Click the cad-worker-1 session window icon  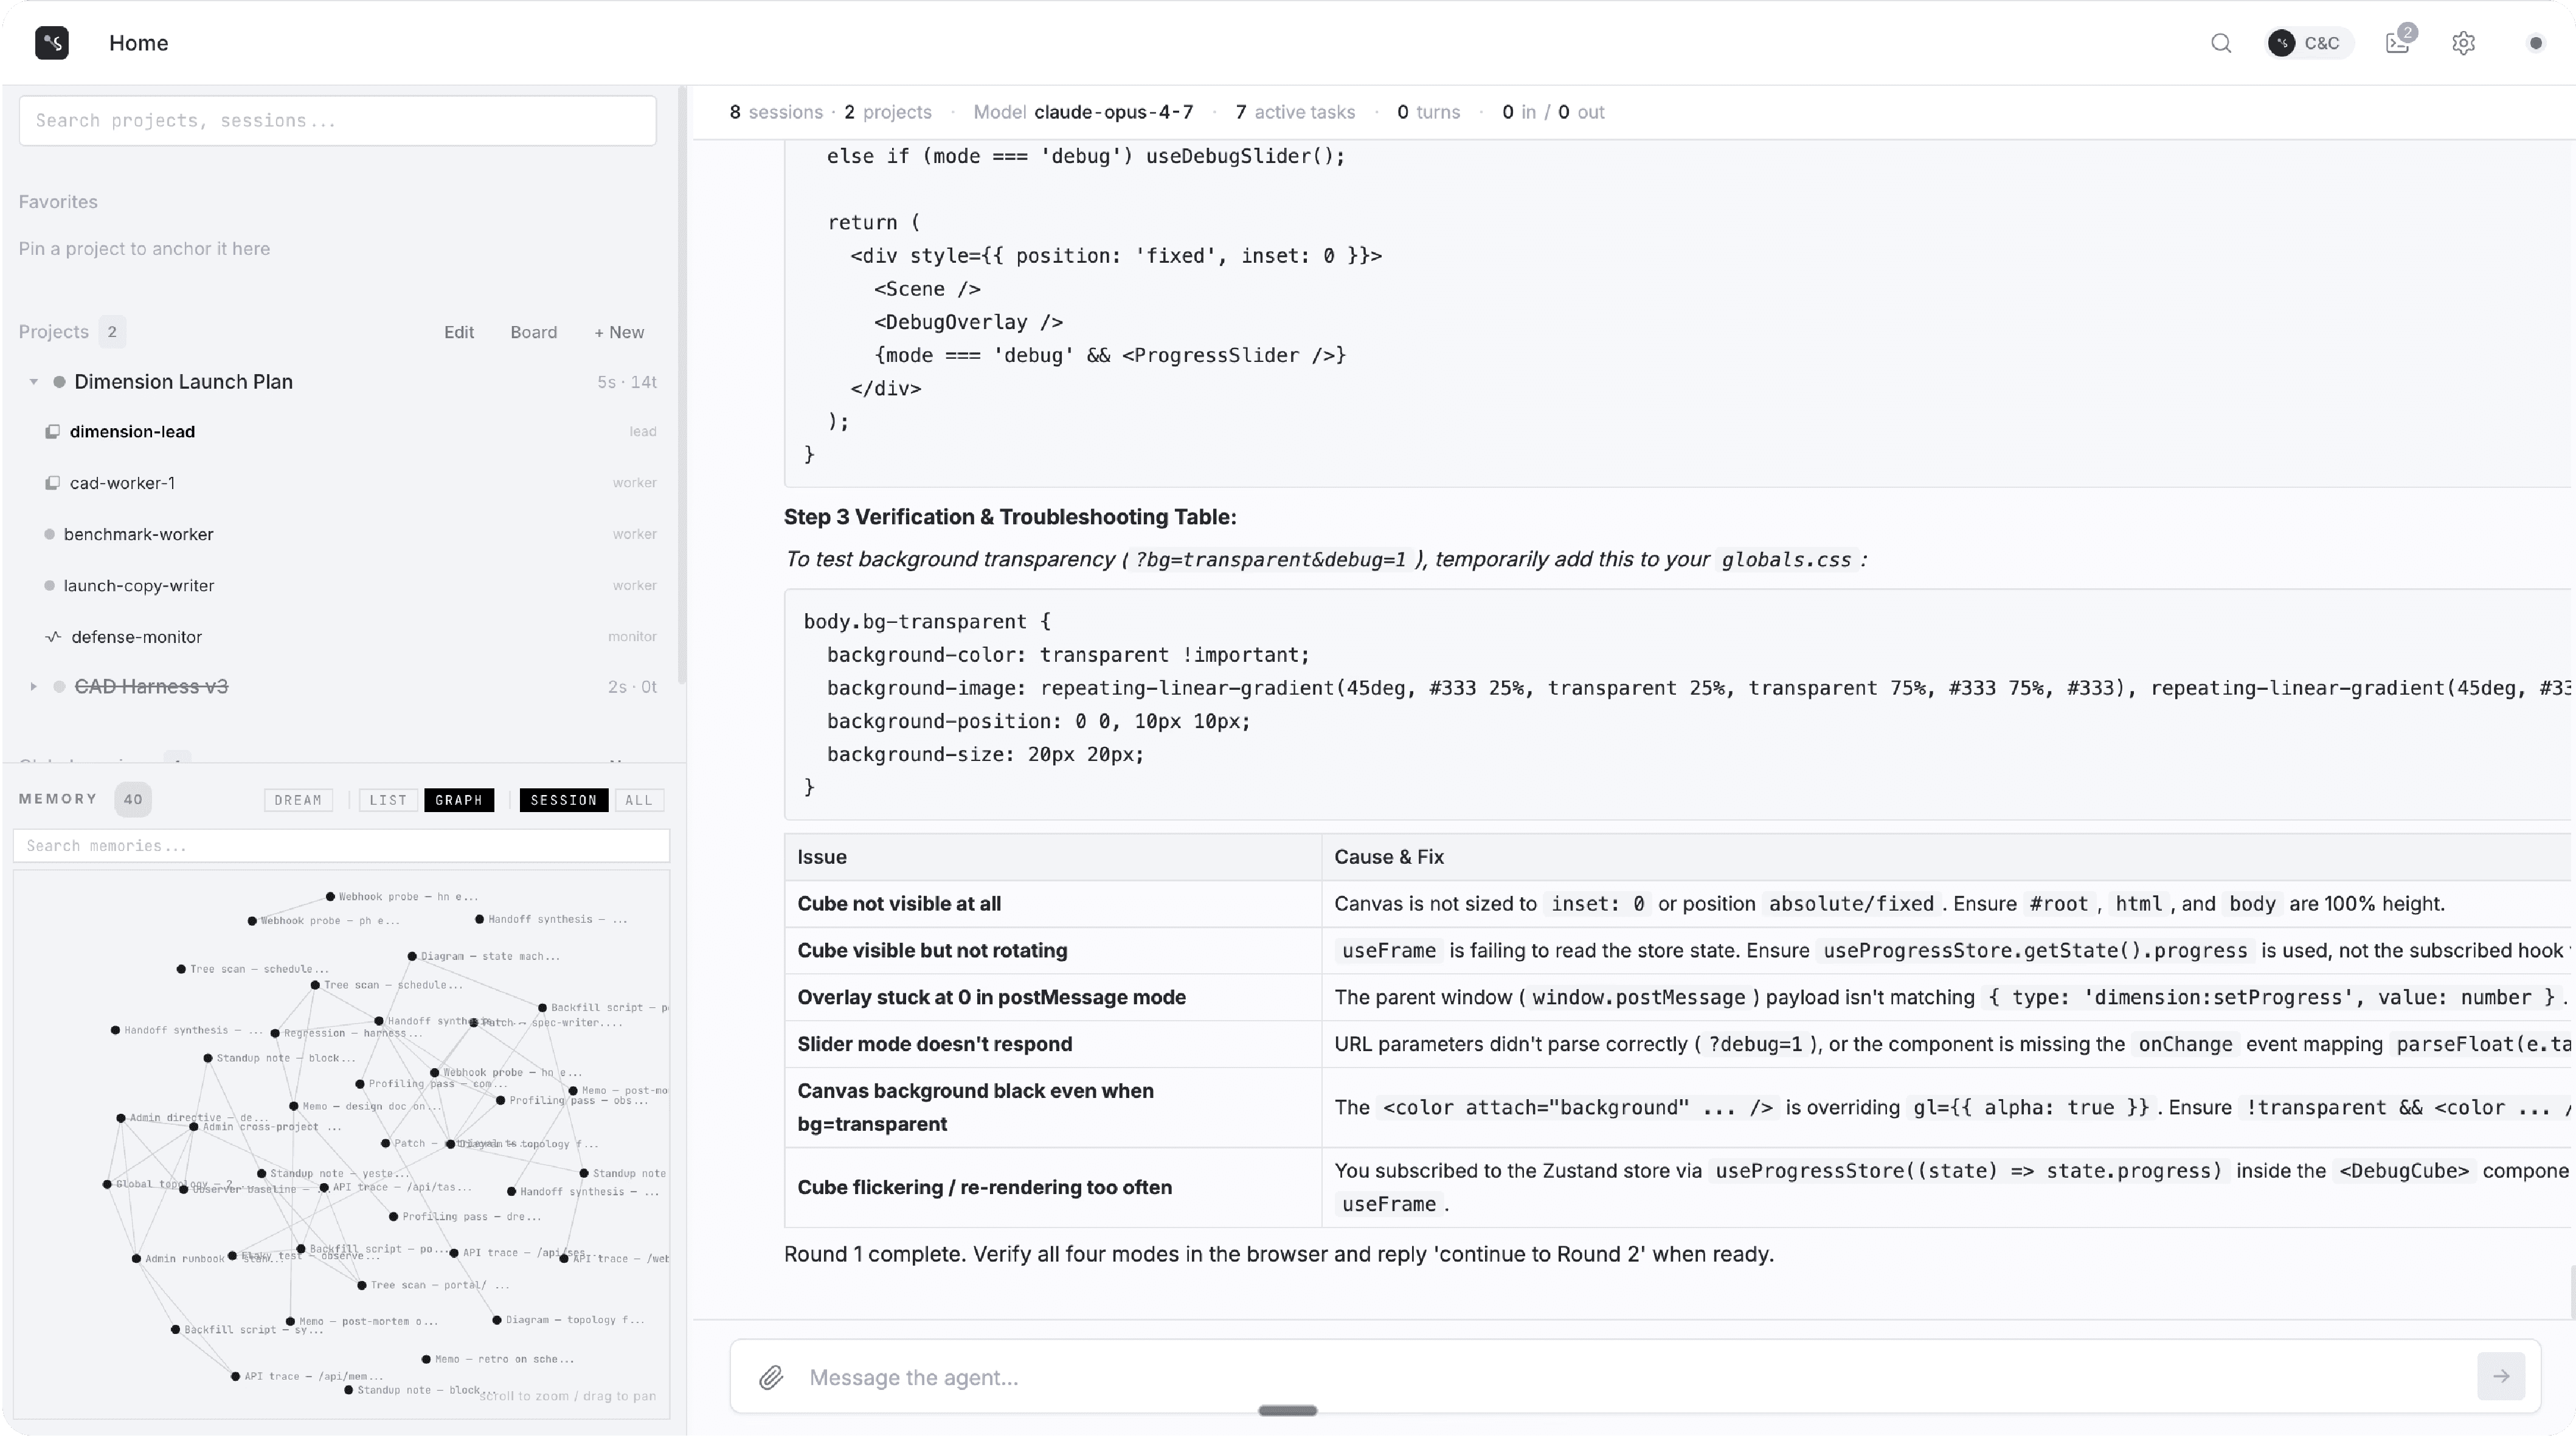[52, 483]
